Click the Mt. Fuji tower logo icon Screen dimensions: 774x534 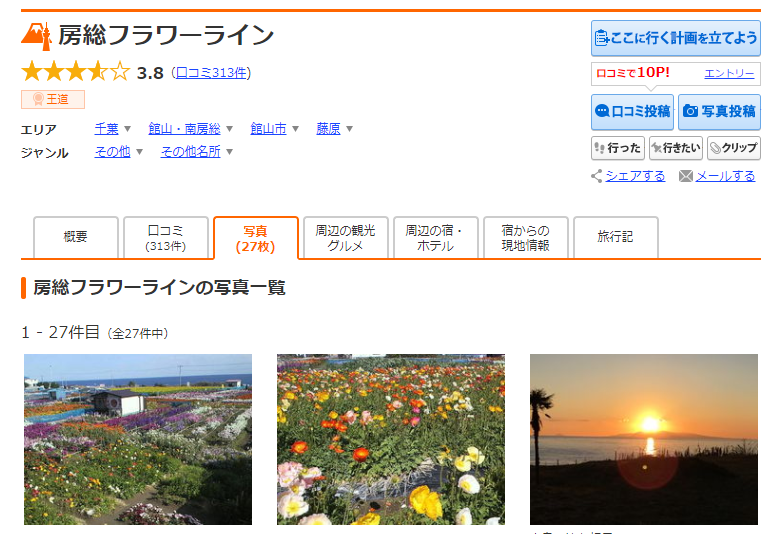pyautogui.click(x=37, y=36)
